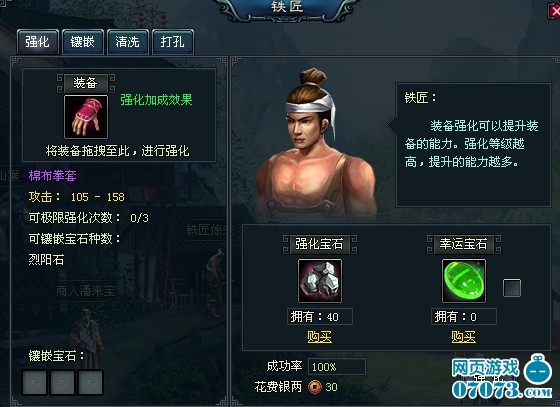
Task: Switch to the 强化 tab
Action: tap(38, 42)
